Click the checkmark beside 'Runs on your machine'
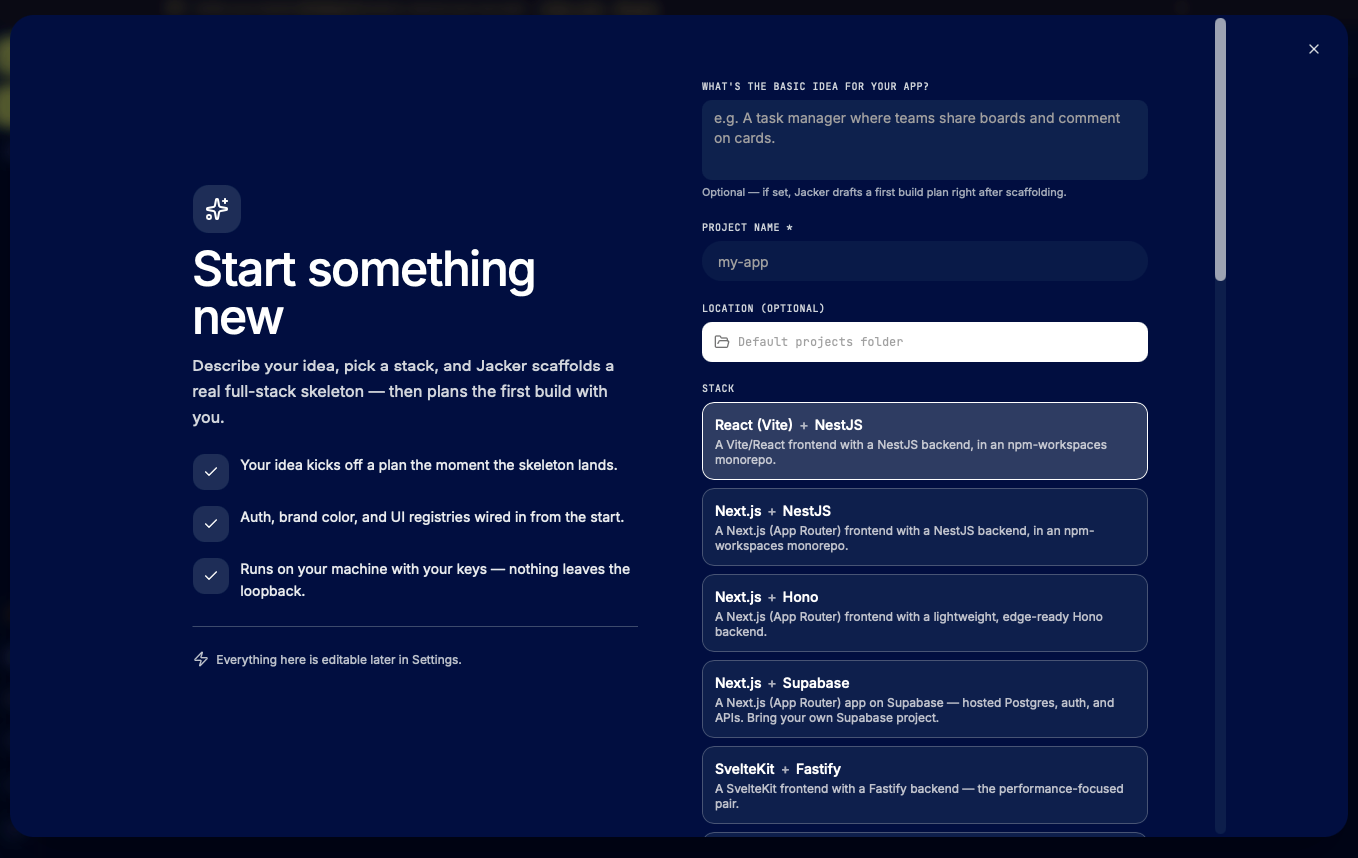Viewport: 1358px width, 858px height. pos(211,576)
